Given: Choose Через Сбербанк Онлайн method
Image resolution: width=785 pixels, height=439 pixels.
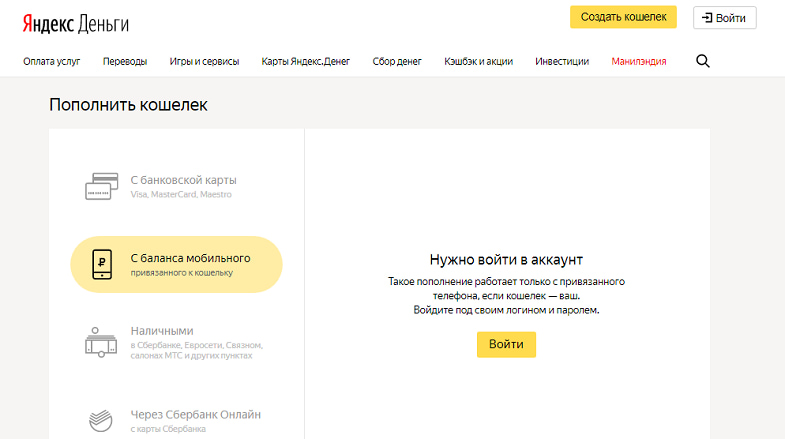Looking at the screenshot, I should [177, 420].
